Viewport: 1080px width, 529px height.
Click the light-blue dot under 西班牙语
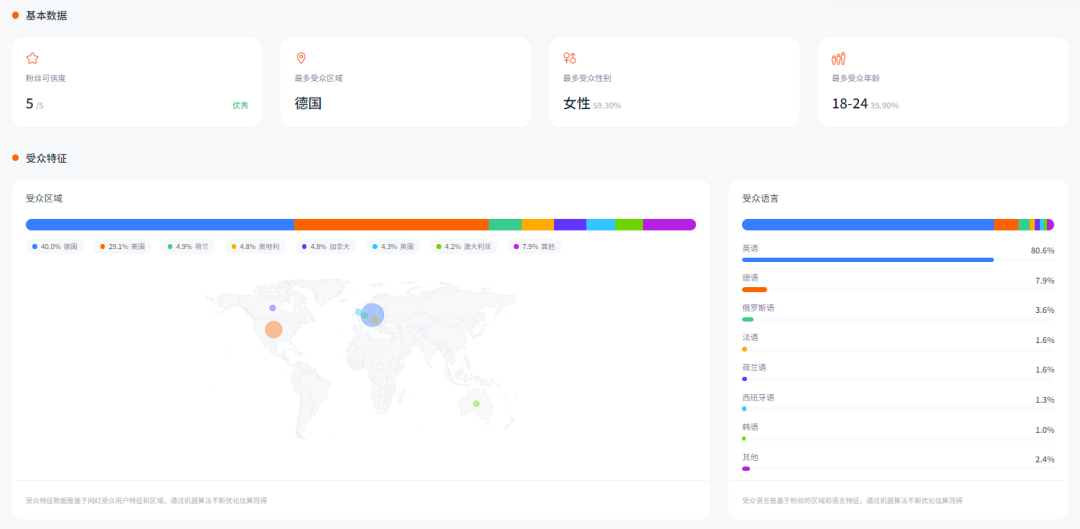tap(745, 409)
